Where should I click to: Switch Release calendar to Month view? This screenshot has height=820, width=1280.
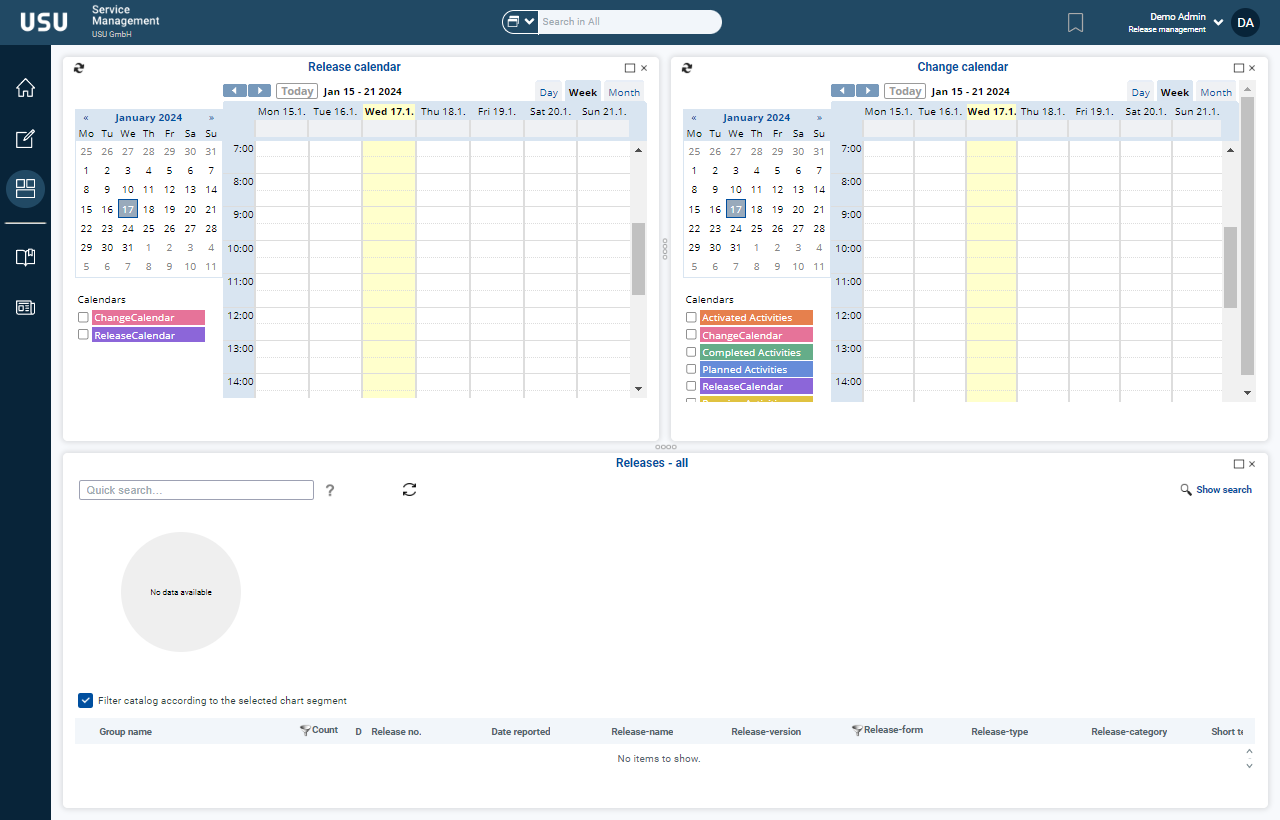(x=624, y=92)
